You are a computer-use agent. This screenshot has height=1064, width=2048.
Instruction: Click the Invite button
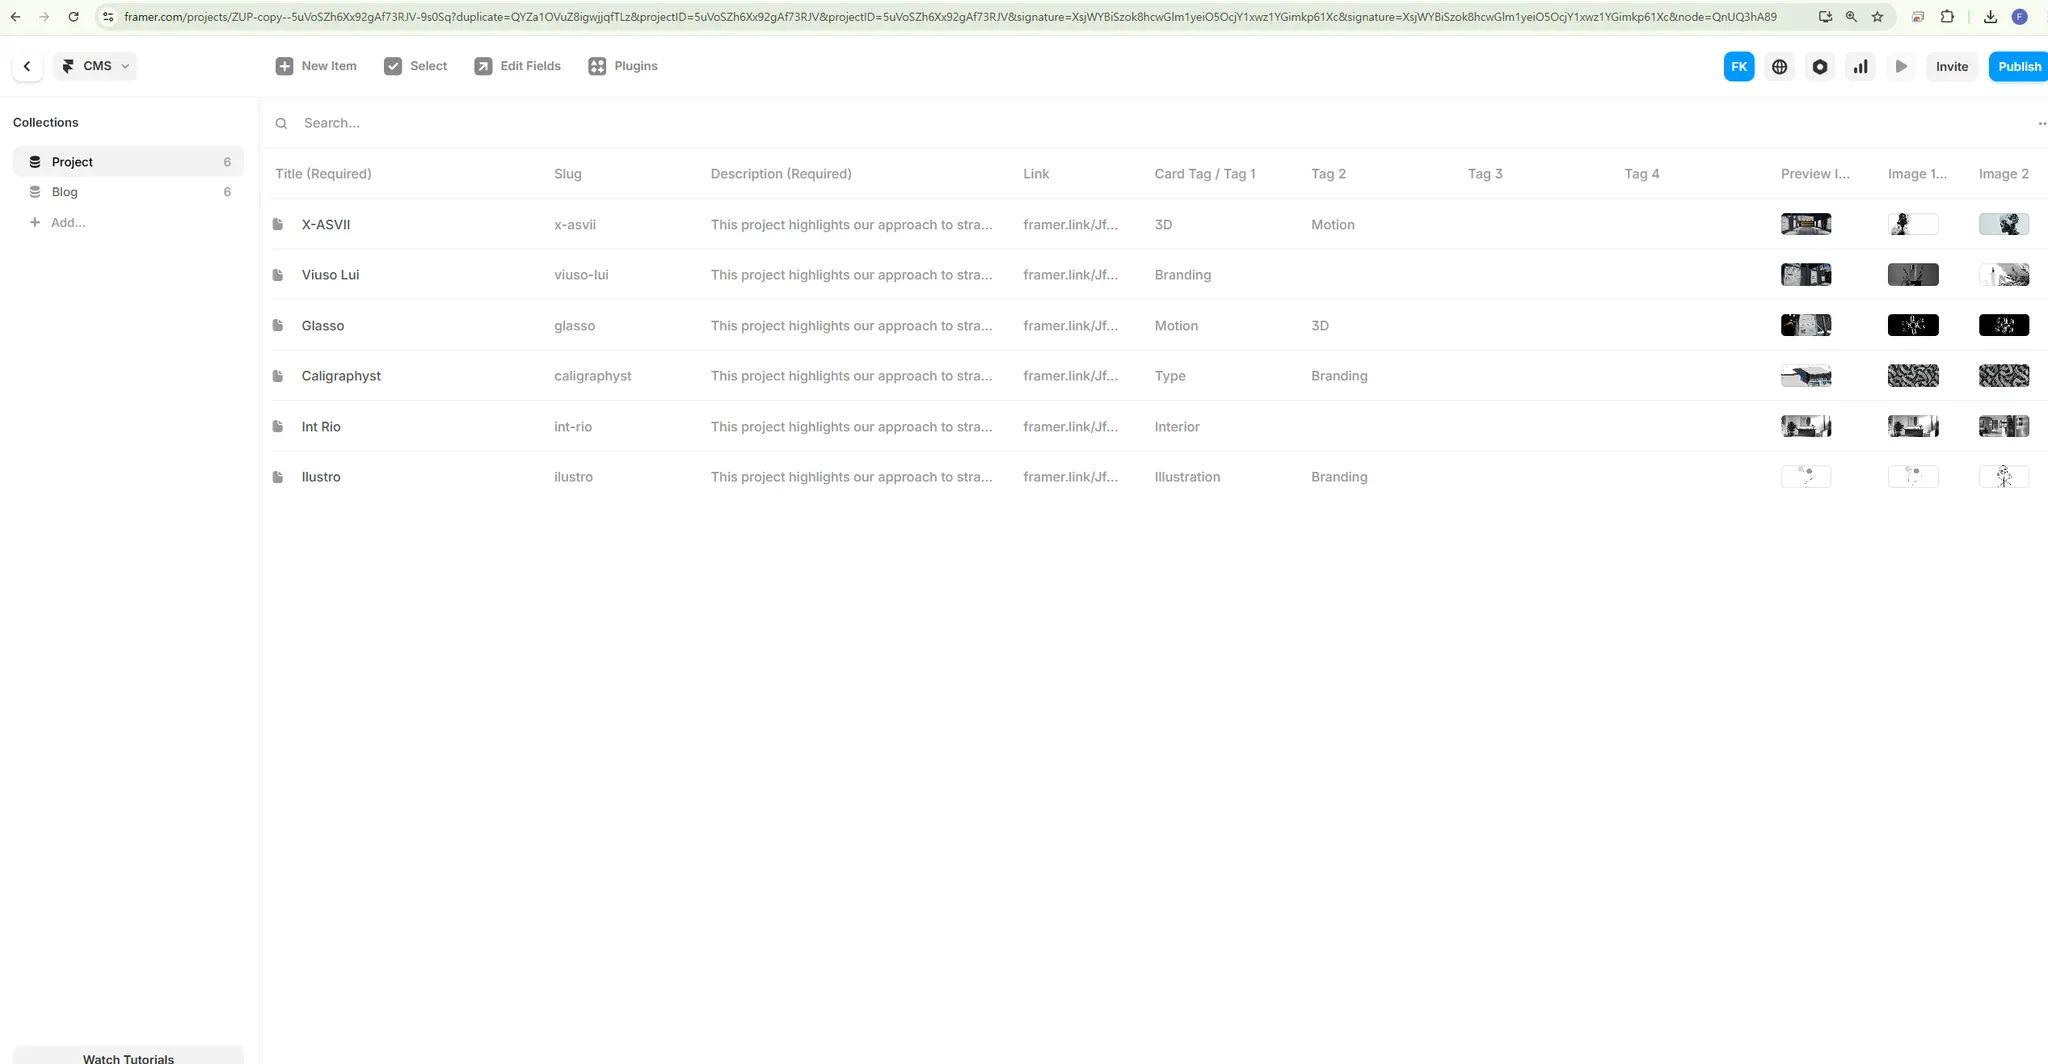(1952, 67)
